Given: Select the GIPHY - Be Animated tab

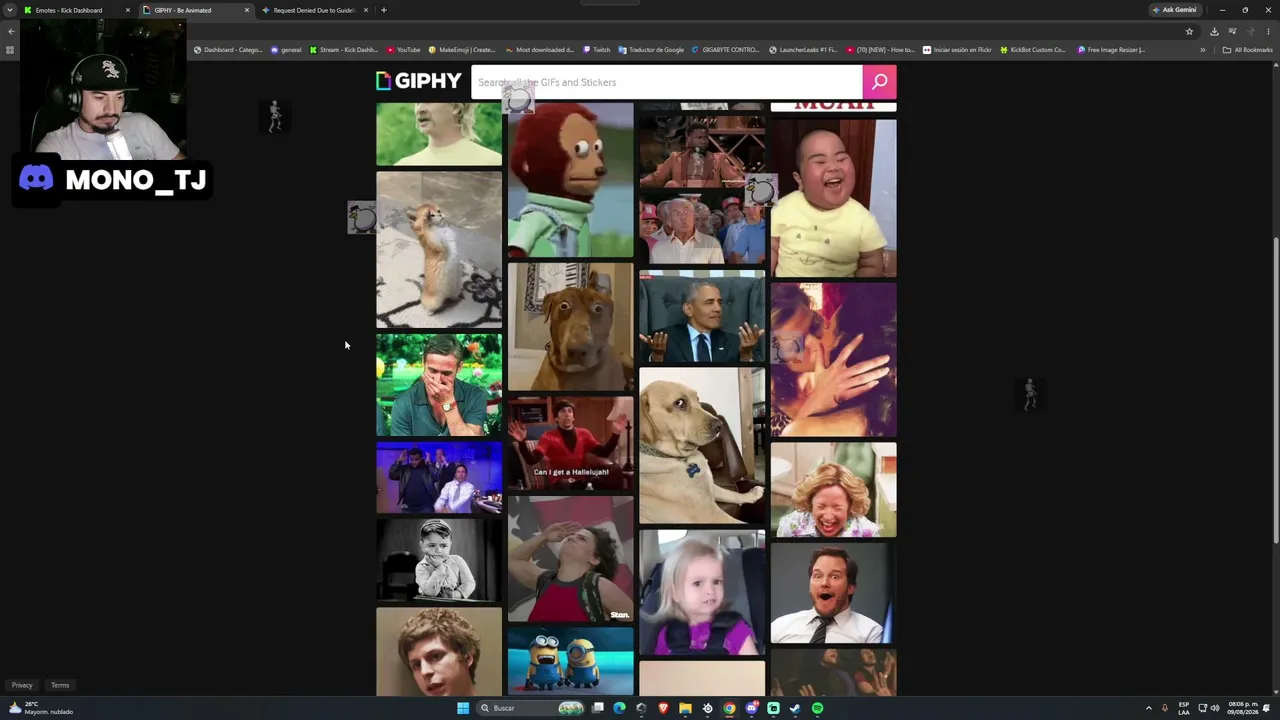Looking at the screenshot, I should coord(196,10).
